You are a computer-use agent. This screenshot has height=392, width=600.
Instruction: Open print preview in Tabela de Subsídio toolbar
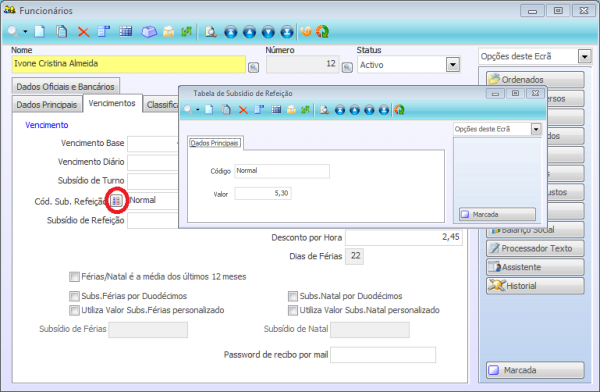(324, 110)
